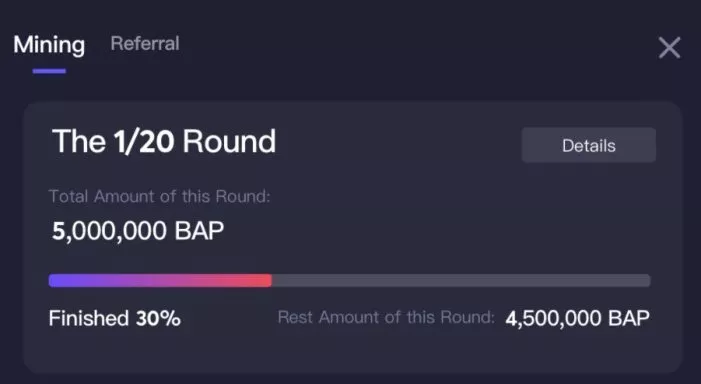Click the "The 1/20 Round" heading
Viewport: 701px width, 384px height.
point(164,142)
